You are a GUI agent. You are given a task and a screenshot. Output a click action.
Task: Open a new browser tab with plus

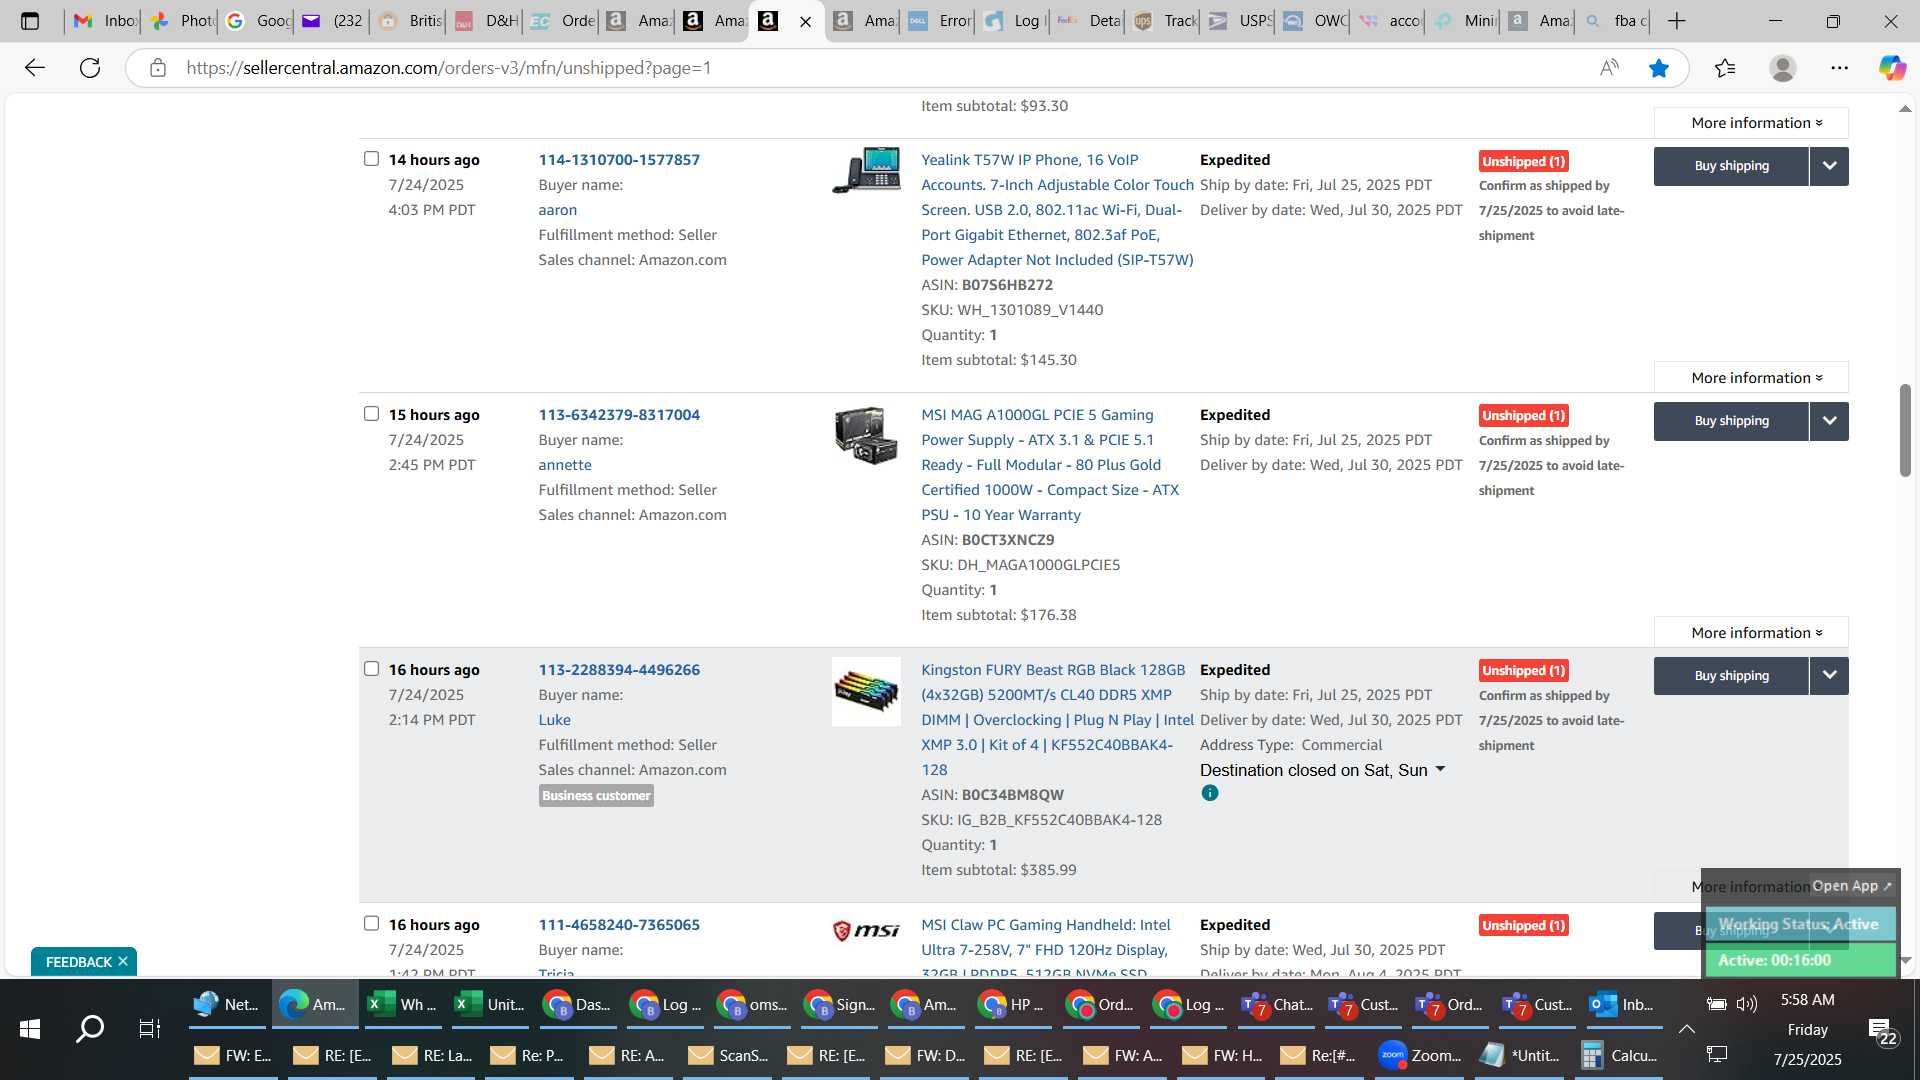[x=1677, y=21]
